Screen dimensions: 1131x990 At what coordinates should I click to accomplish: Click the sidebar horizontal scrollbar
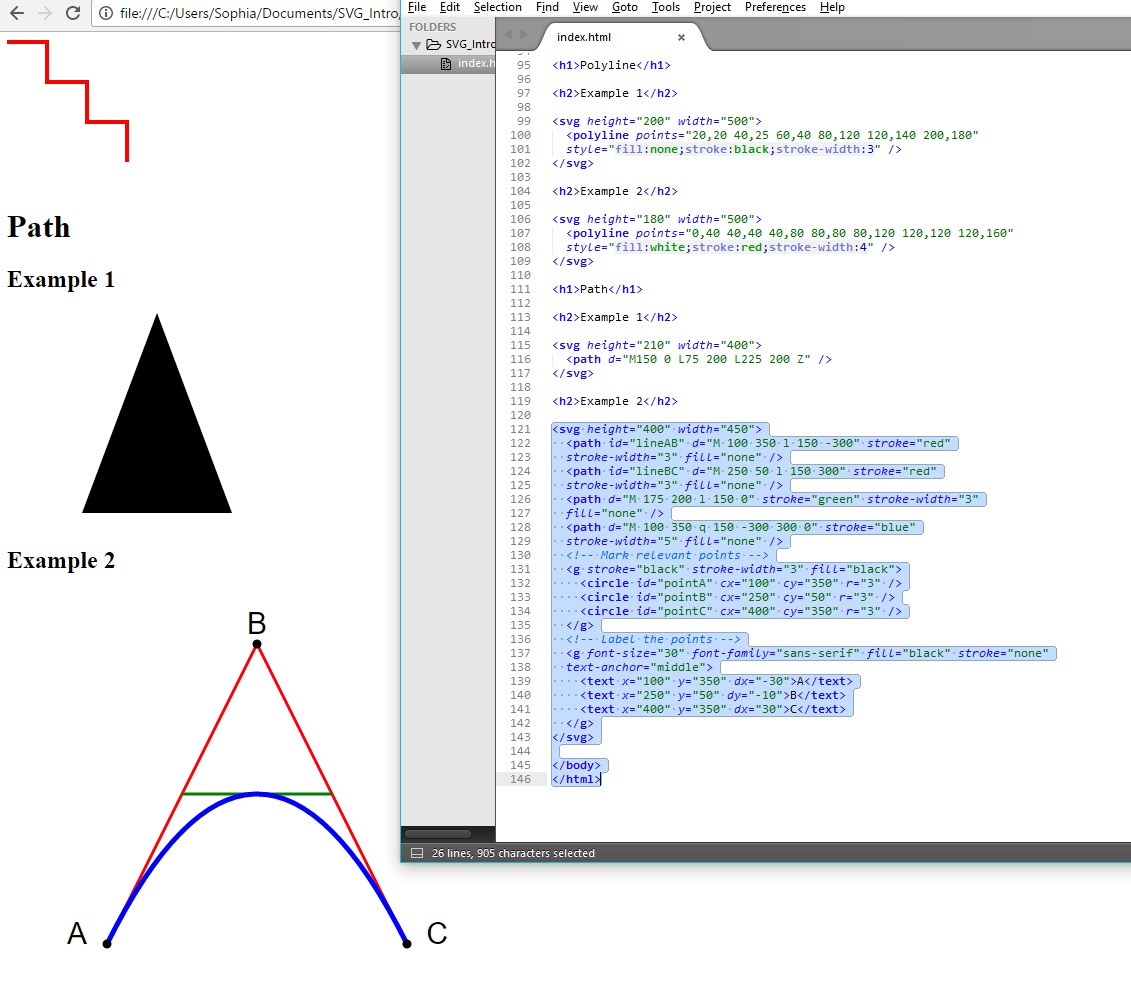click(438, 834)
